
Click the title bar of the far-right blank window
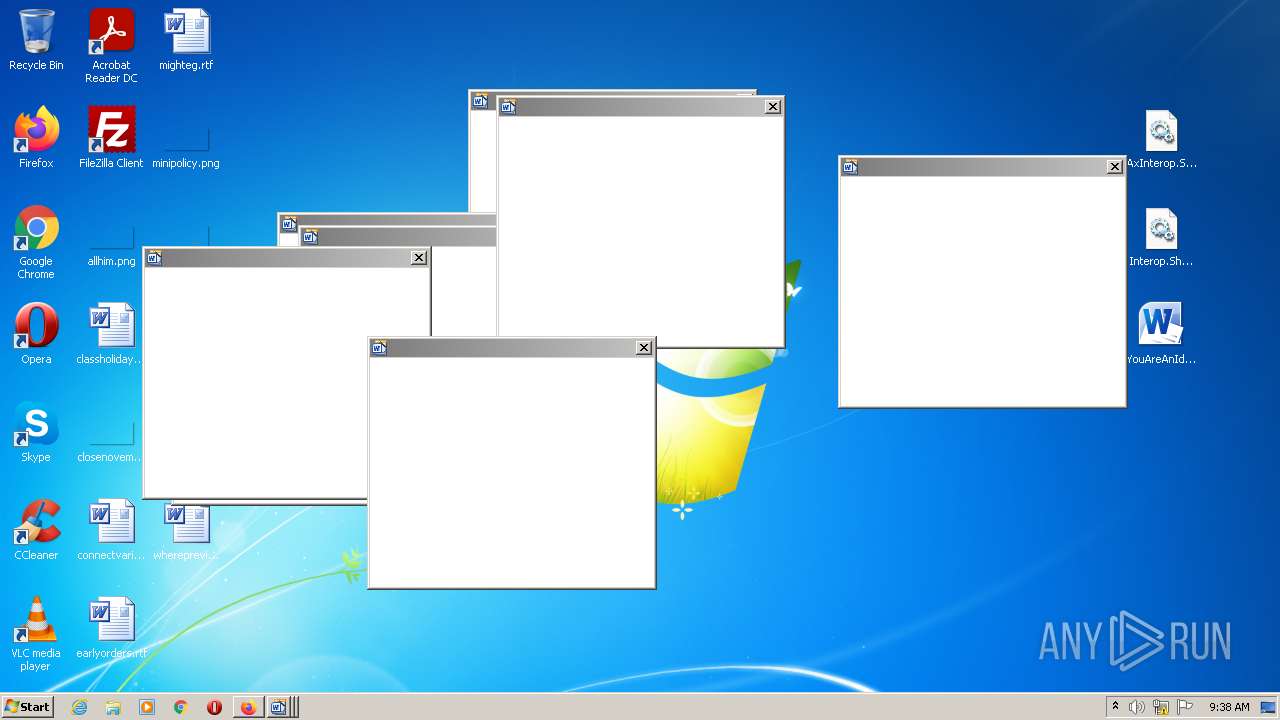coord(982,167)
